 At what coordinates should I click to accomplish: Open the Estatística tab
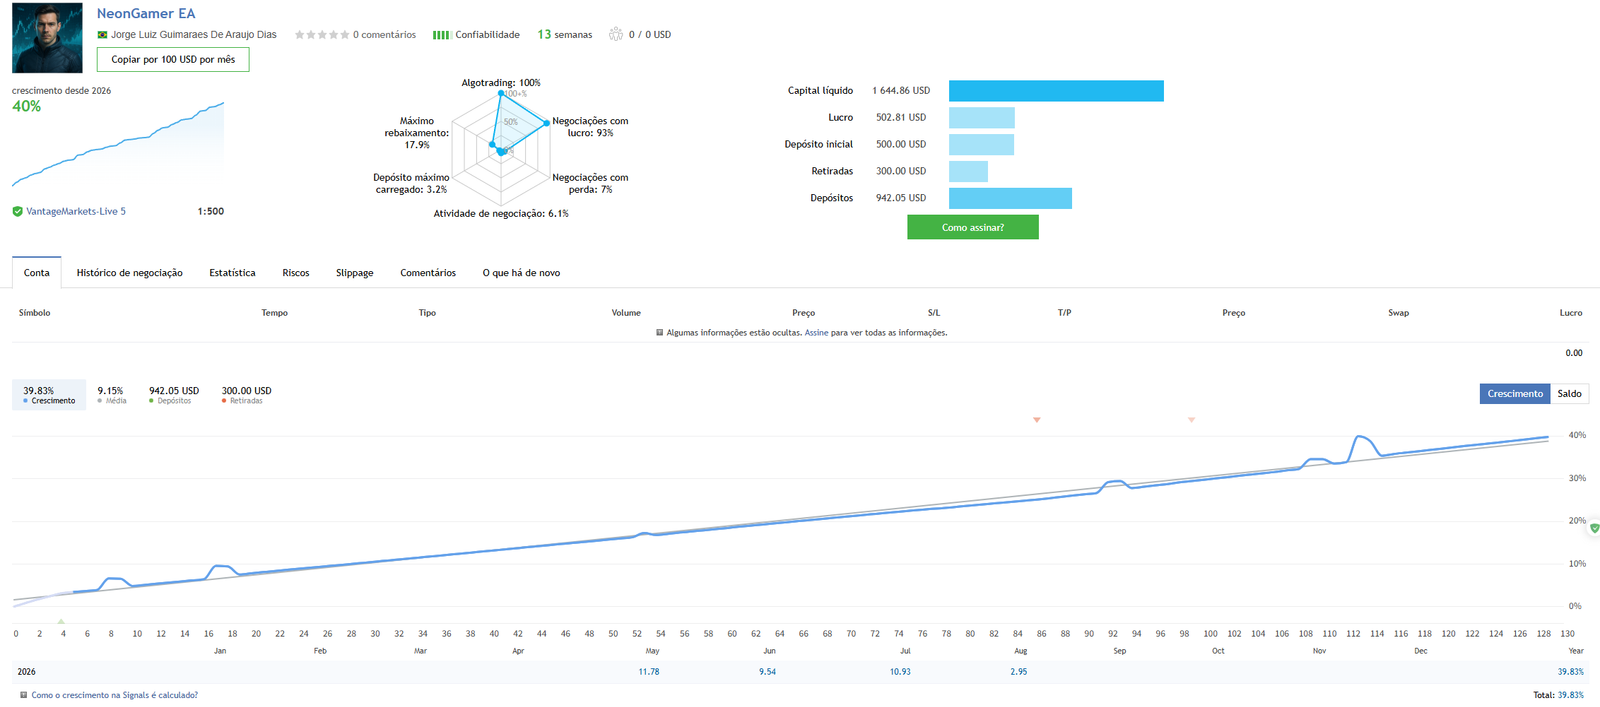tap(232, 273)
